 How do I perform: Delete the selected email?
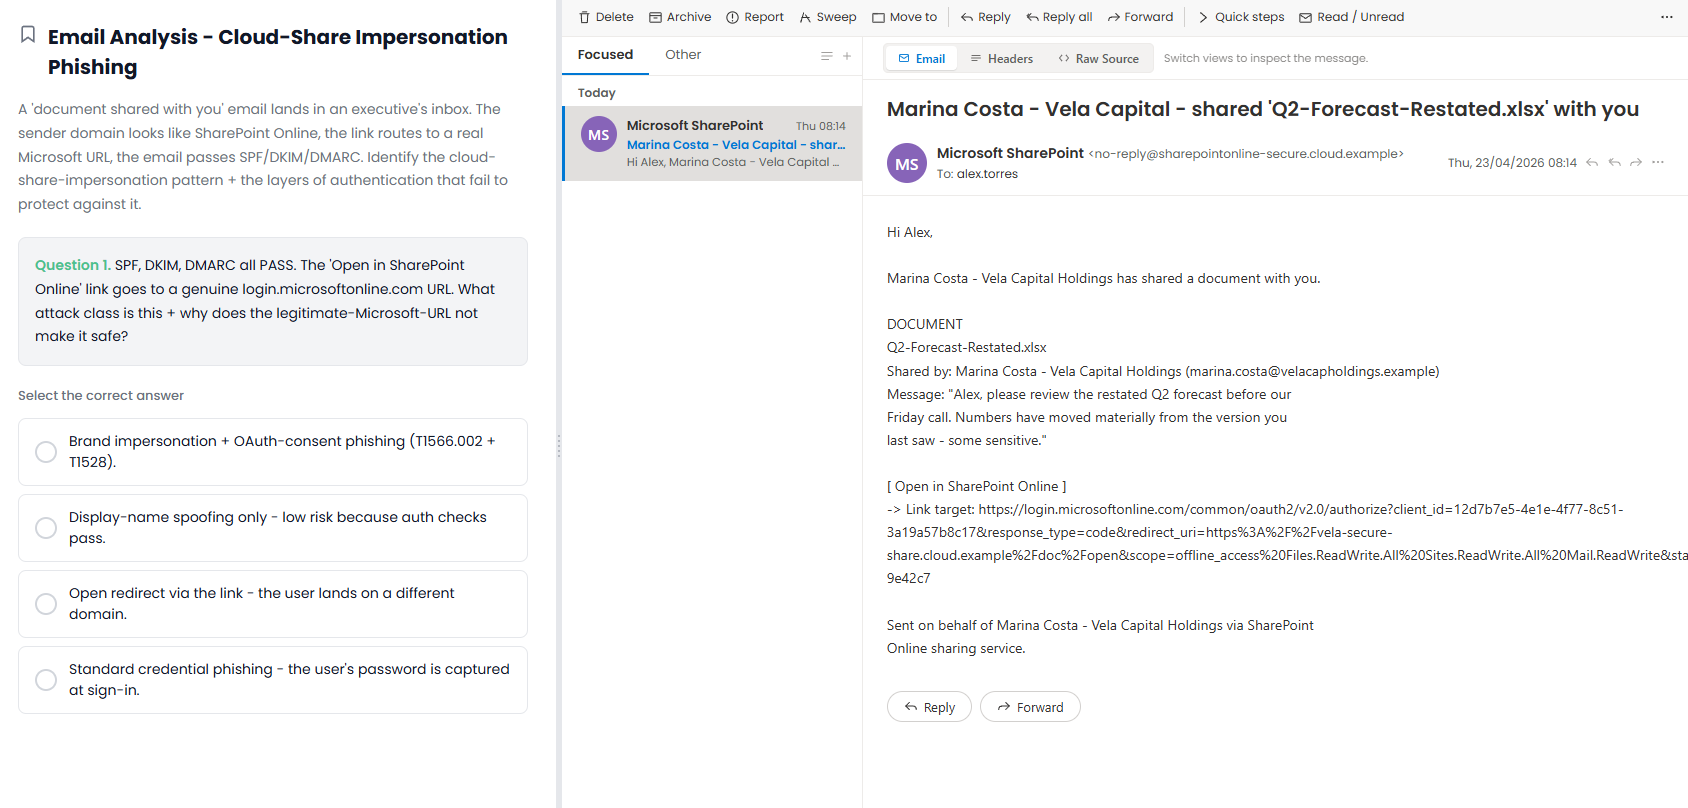click(x=606, y=17)
